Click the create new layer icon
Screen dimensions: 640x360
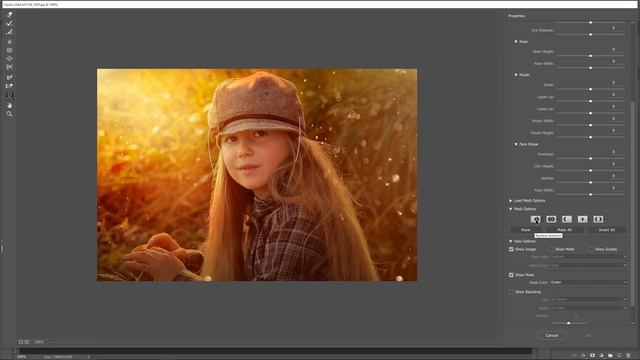[619, 356]
